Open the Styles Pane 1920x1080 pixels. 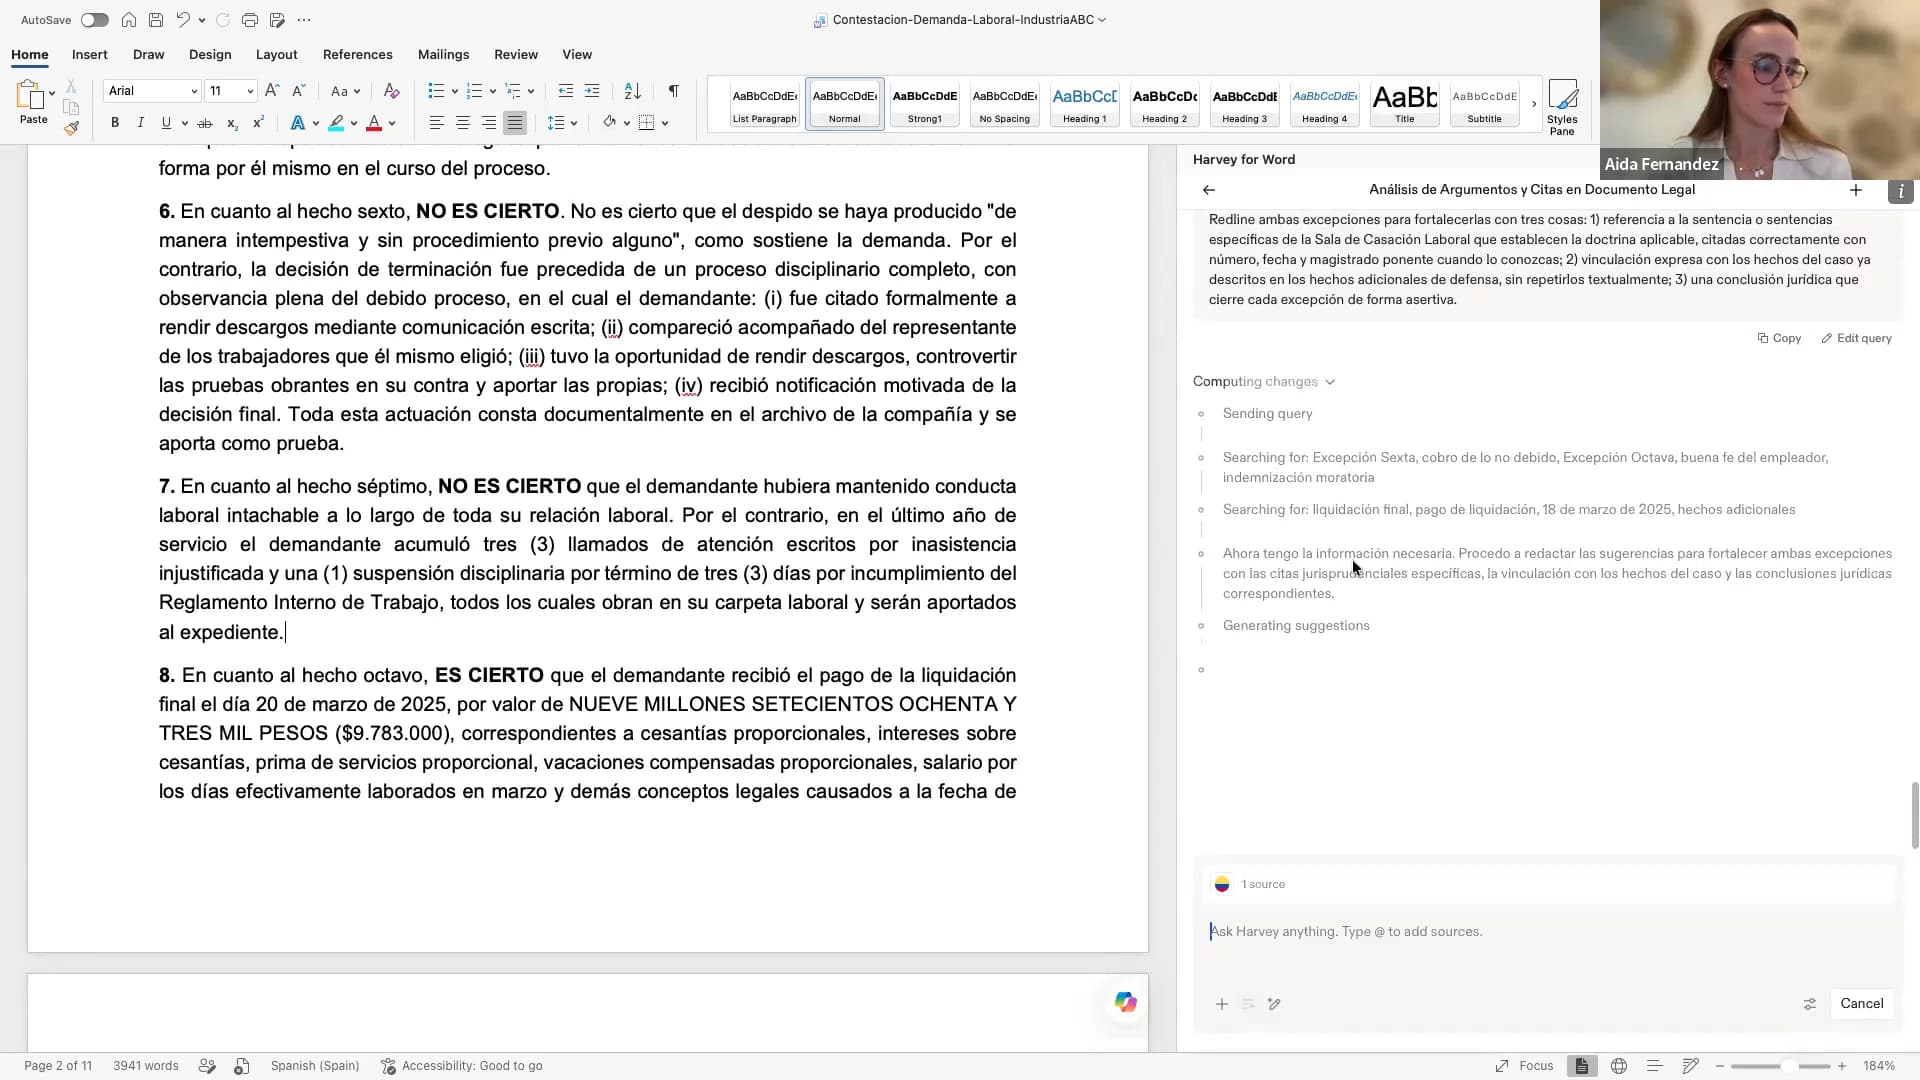pos(1562,107)
